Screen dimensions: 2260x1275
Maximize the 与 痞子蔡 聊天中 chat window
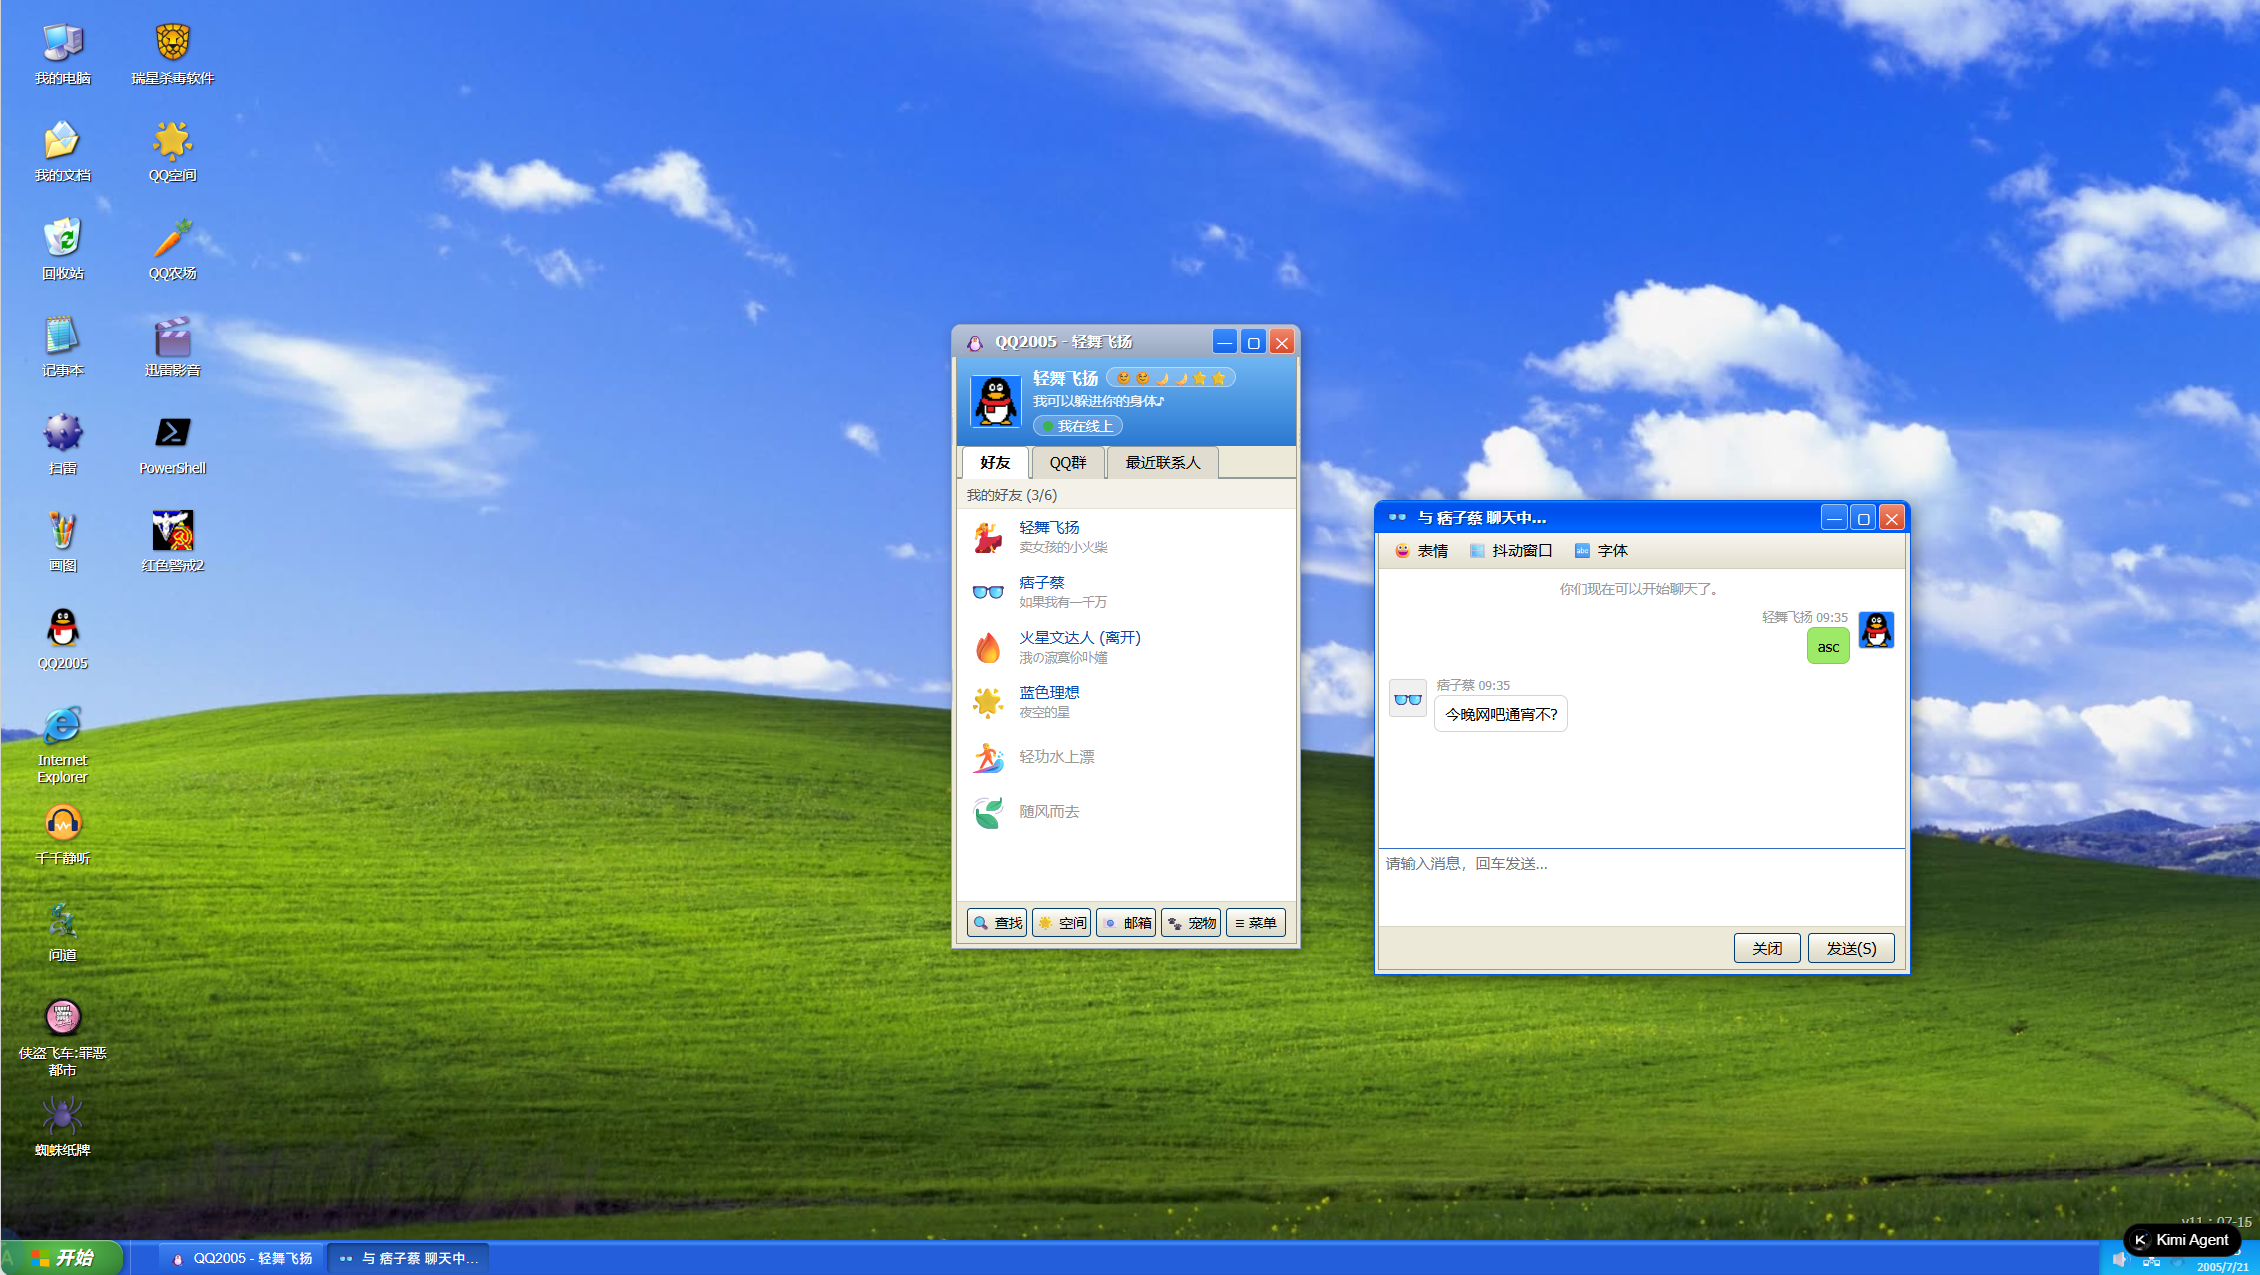click(x=1862, y=518)
